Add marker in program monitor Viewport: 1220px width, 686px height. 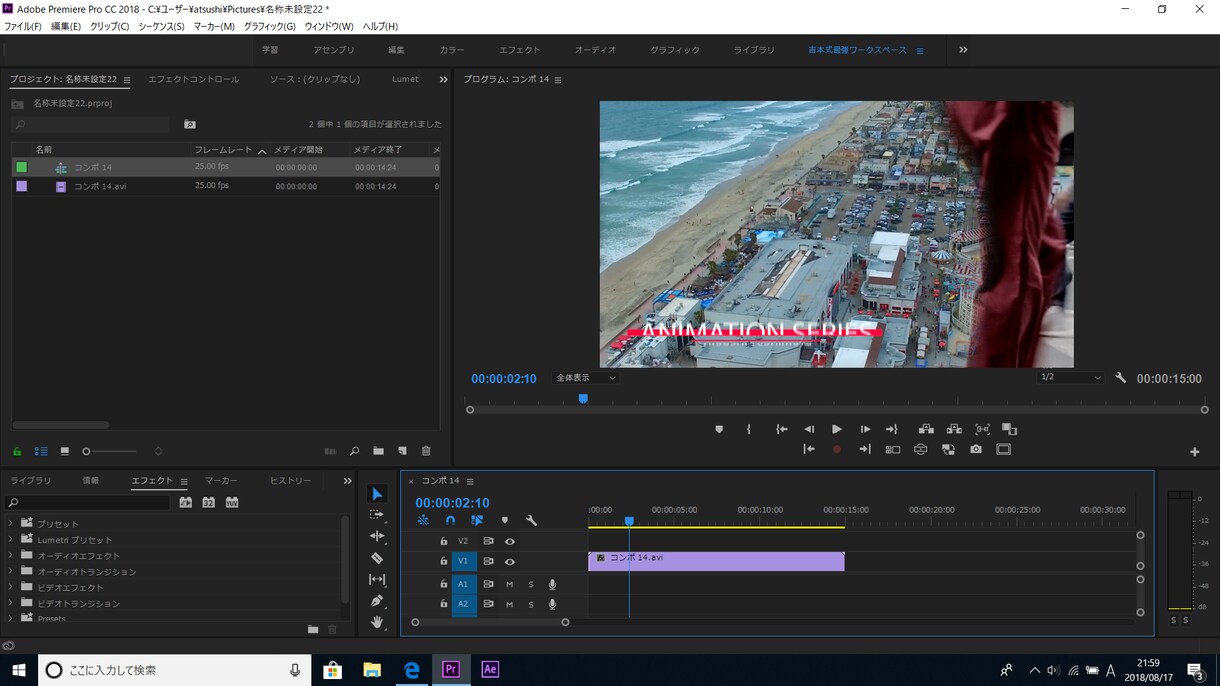click(719, 429)
